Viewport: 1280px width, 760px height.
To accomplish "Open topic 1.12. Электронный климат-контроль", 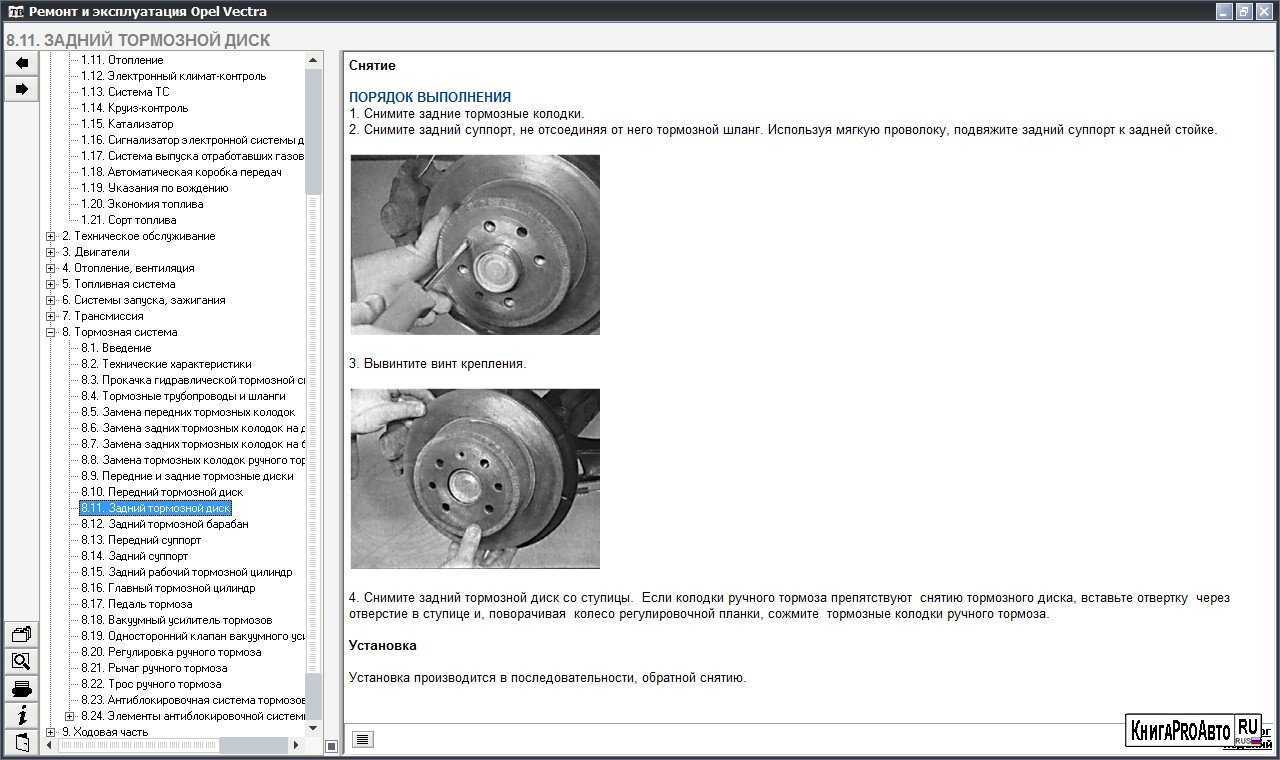I will (x=174, y=76).
